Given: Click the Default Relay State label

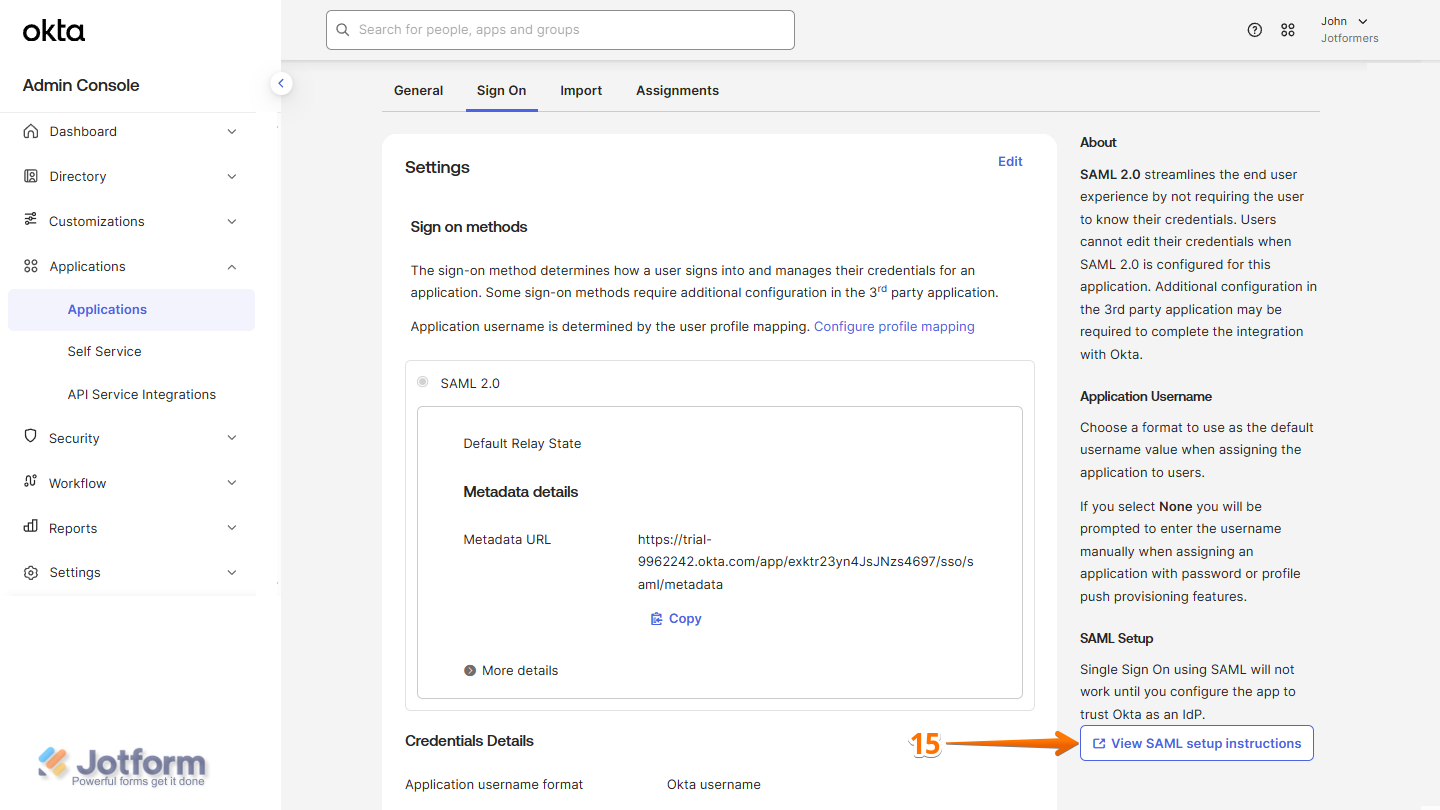Looking at the screenshot, I should (x=522, y=444).
